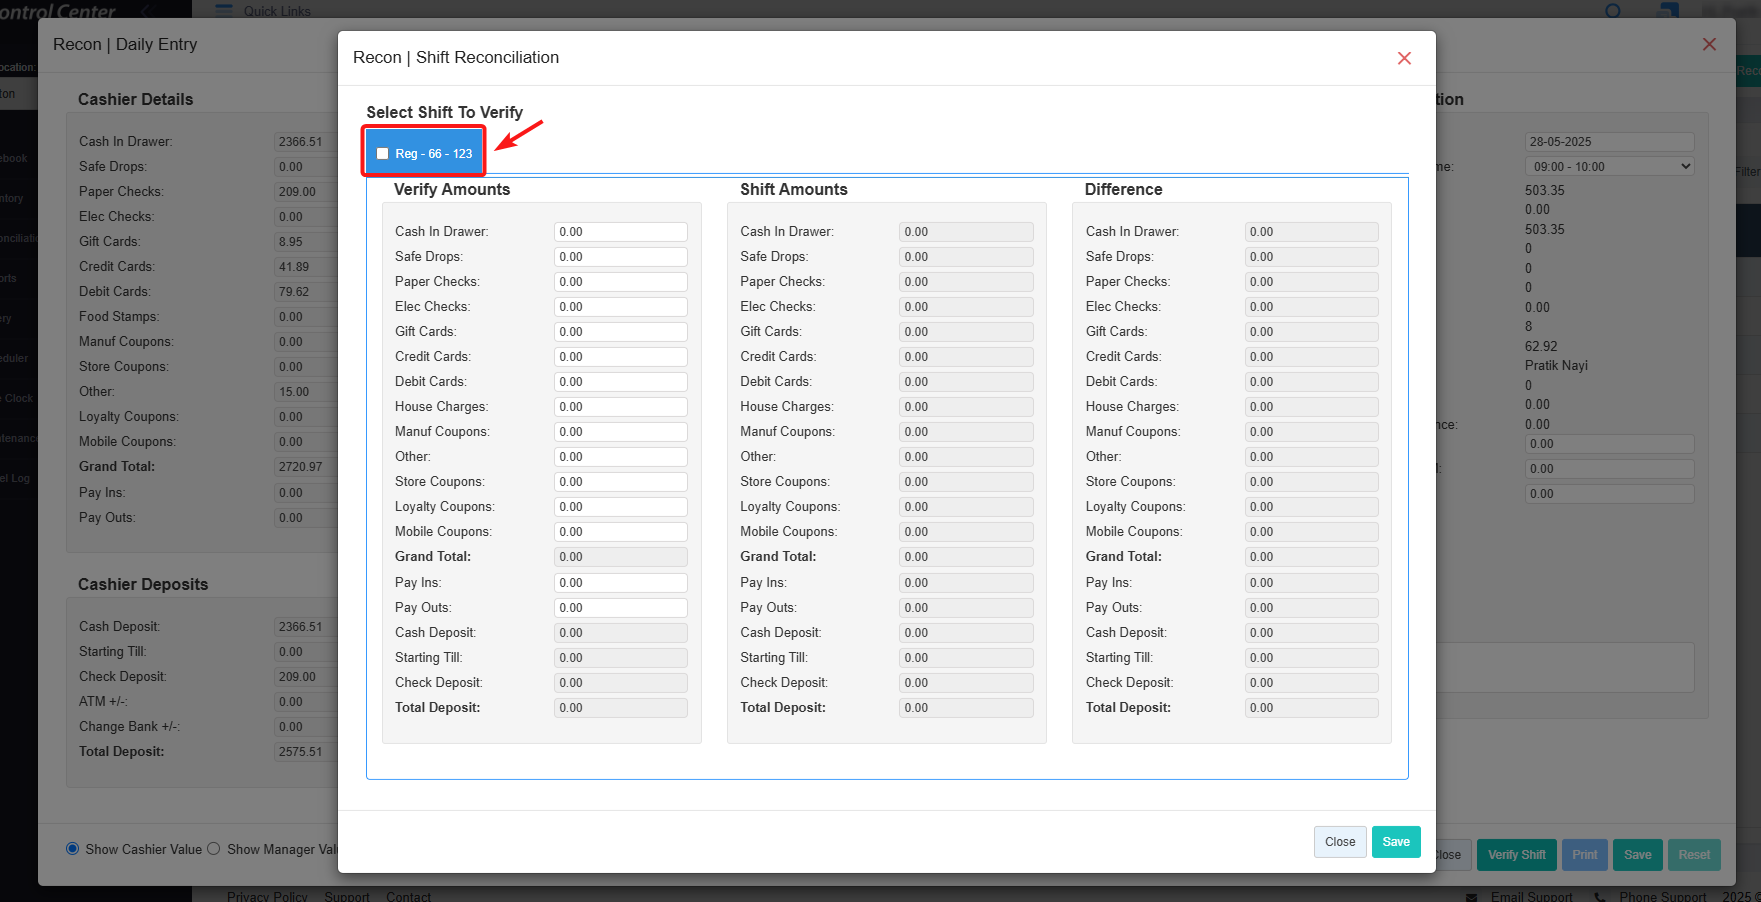Screen dimensions: 1761x902
Task: Click the Verify Amounts Gift Cards field
Action: (621, 332)
